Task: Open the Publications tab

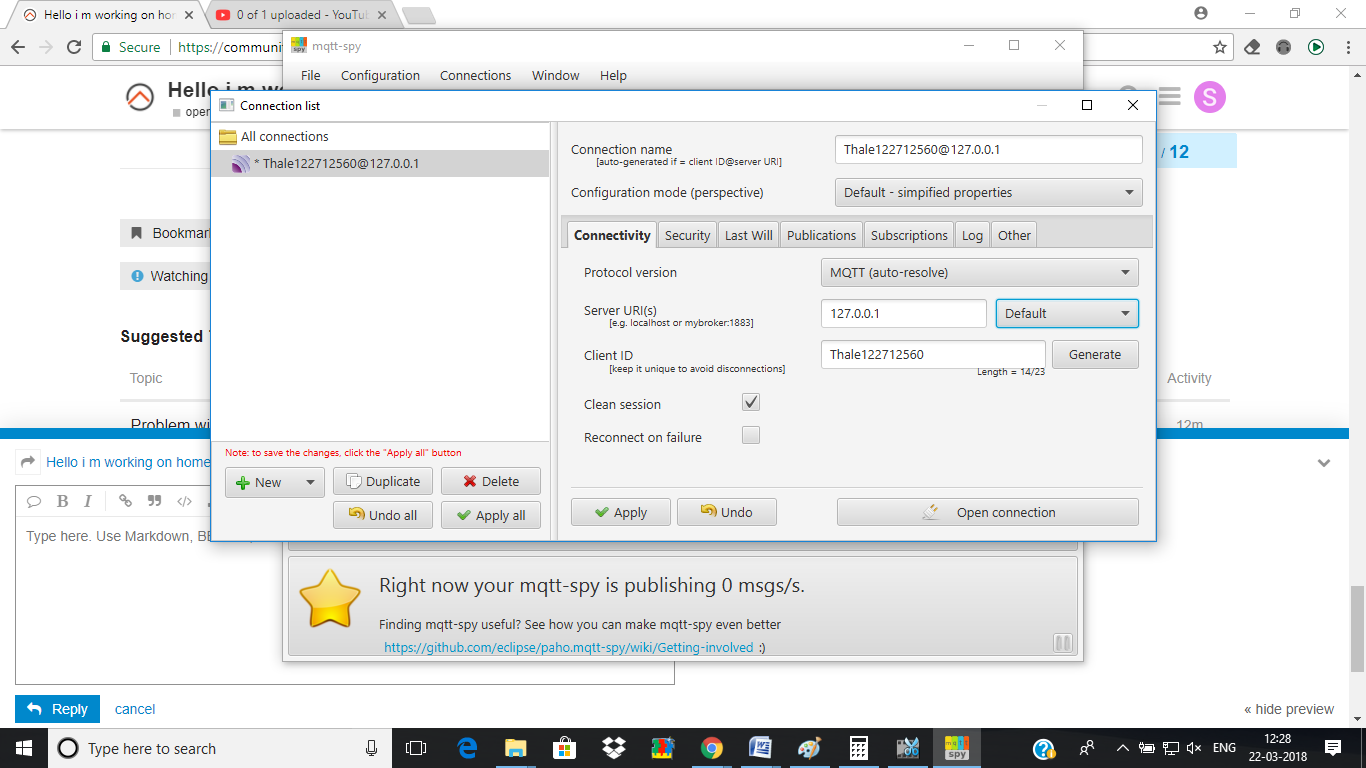Action: pos(821,235)
